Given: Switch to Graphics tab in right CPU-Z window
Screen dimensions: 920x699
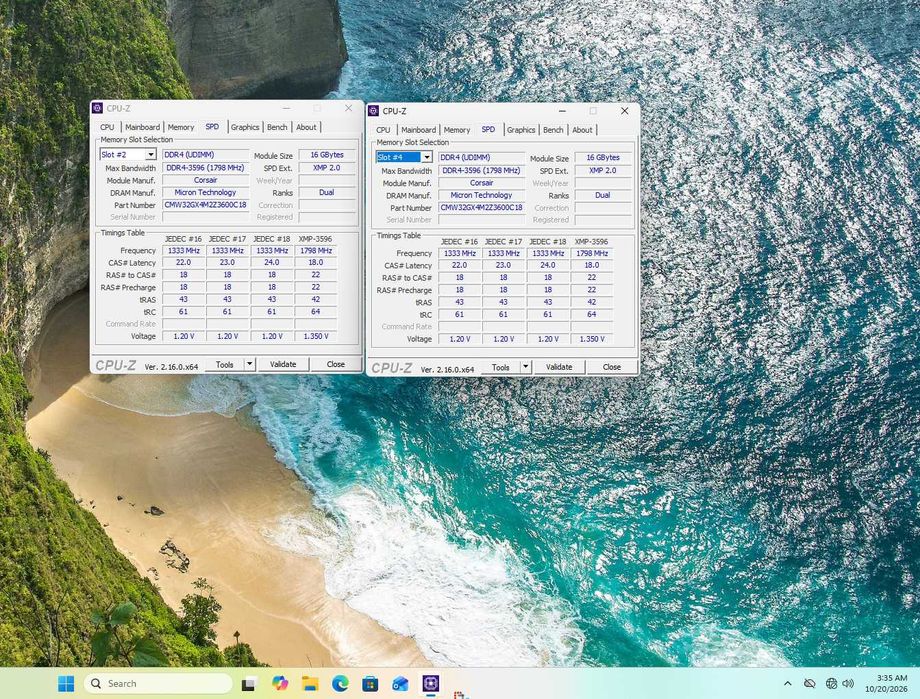Looking at the screenshot, I should click(521, 130).
